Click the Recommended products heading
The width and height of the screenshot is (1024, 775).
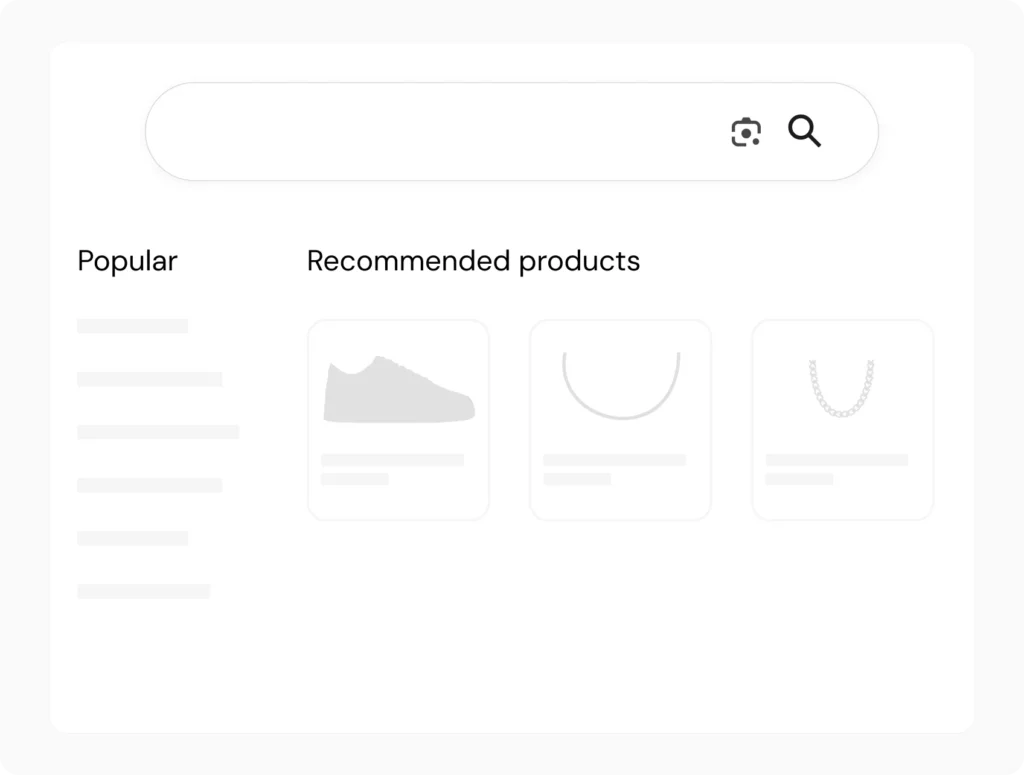tap(473, 261)
